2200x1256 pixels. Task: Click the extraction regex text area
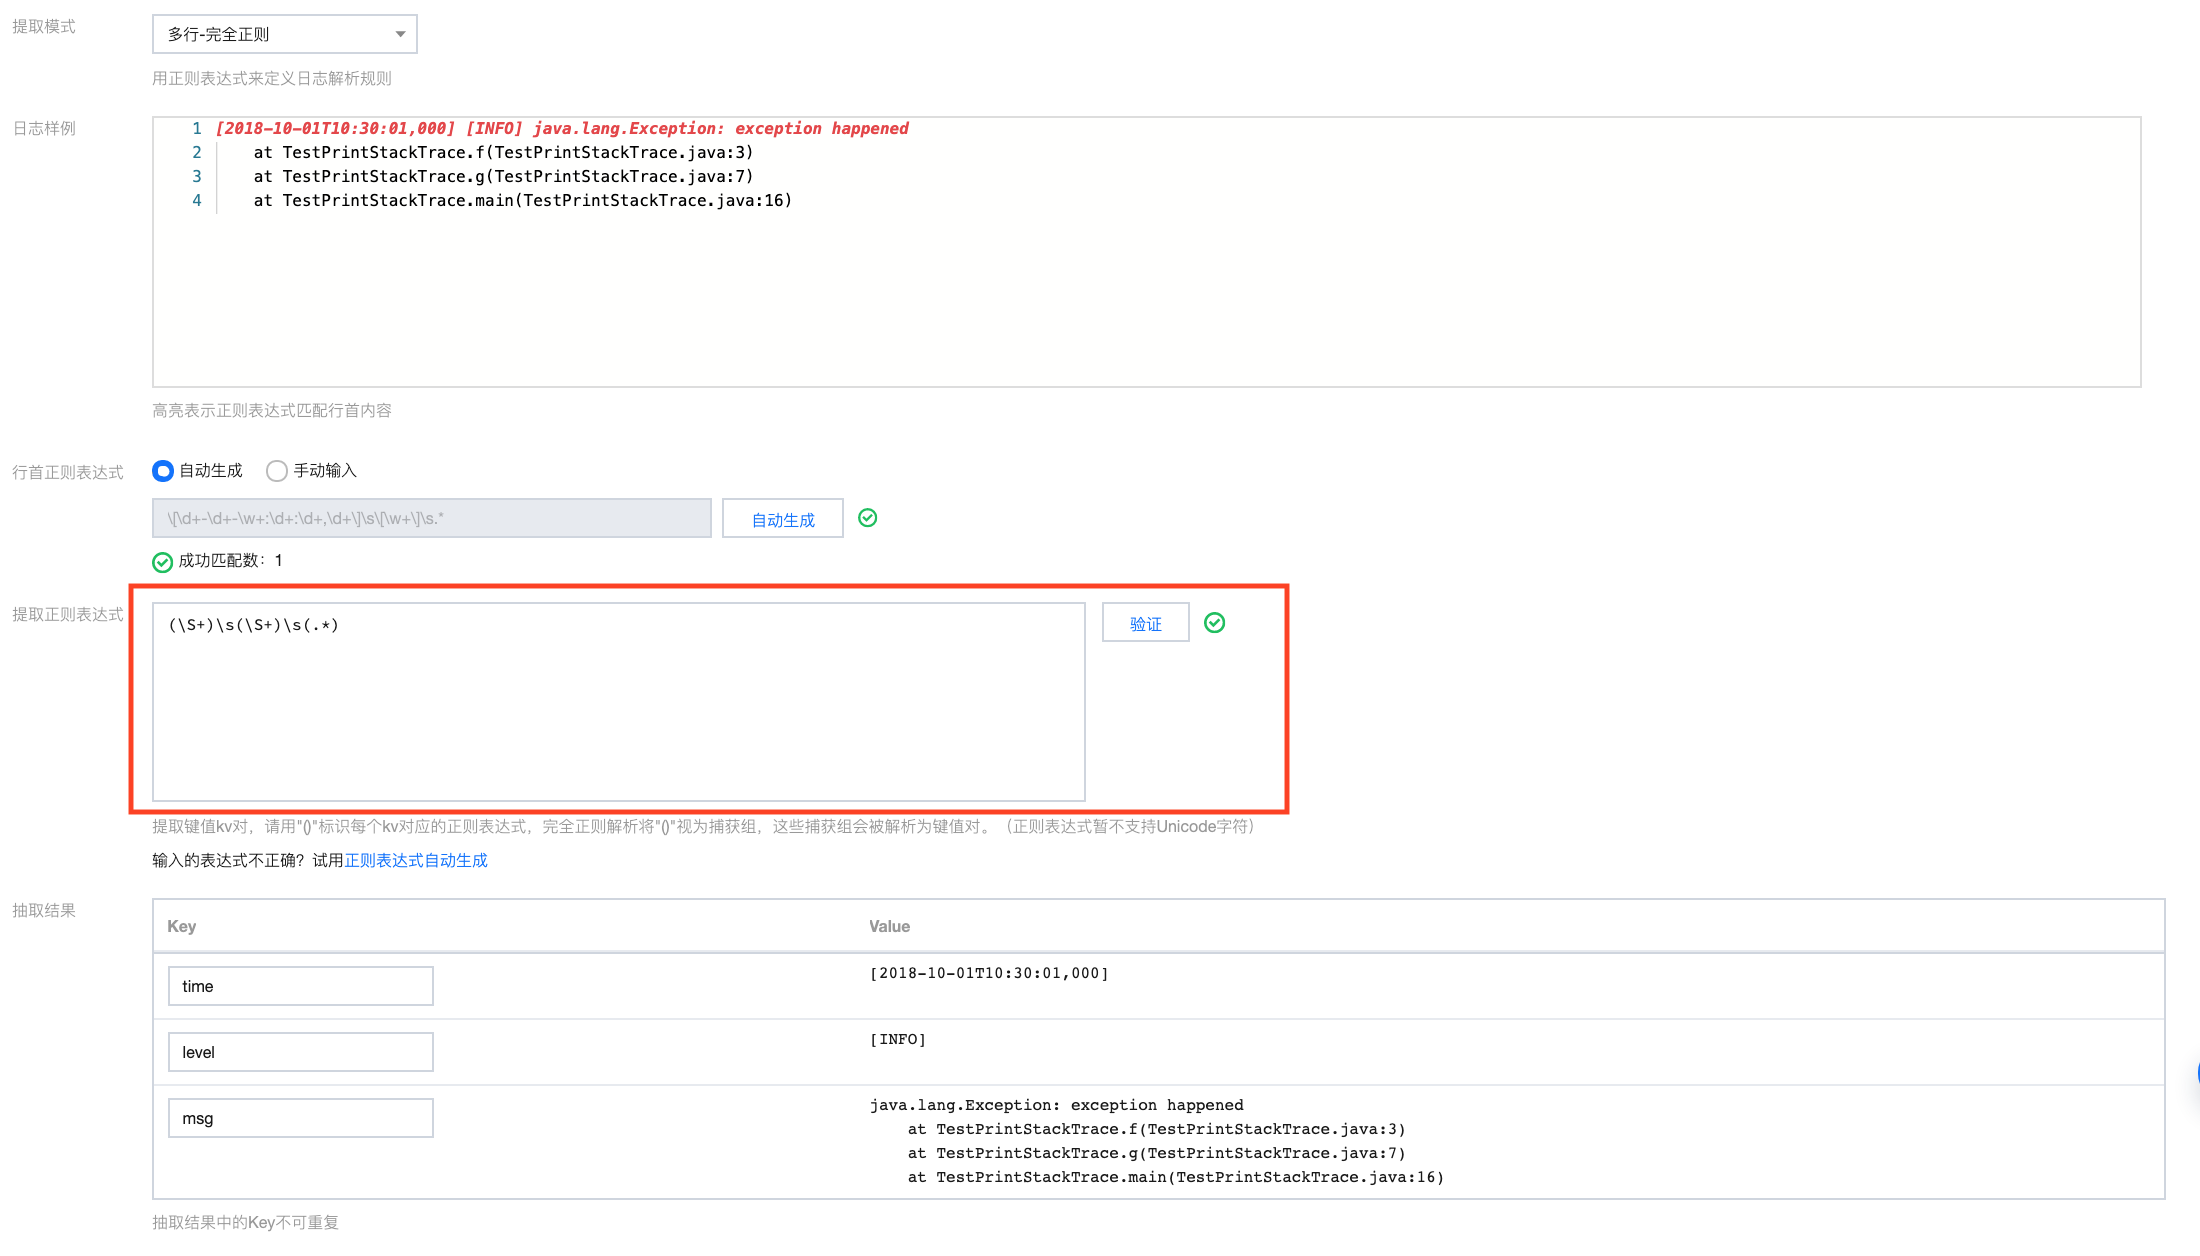(618, 701)
